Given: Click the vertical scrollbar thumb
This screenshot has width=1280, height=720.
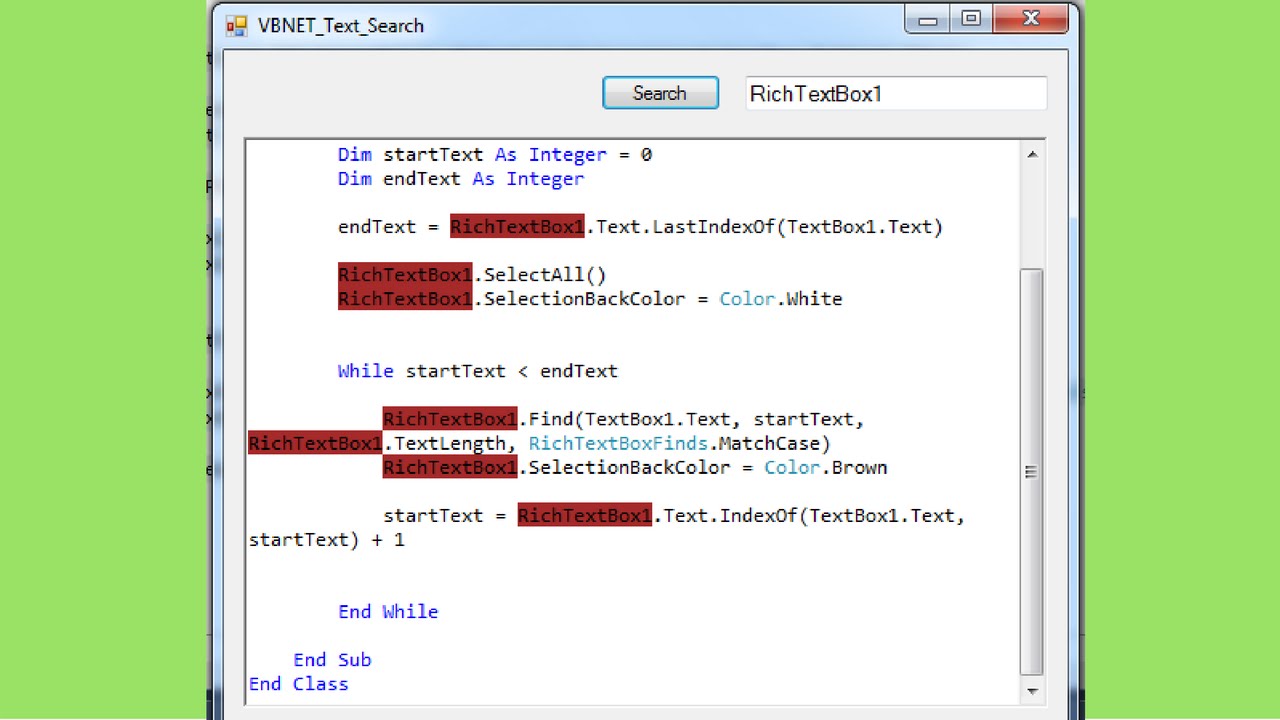Looking at the screenshot, I should (x=1031, y=472).
